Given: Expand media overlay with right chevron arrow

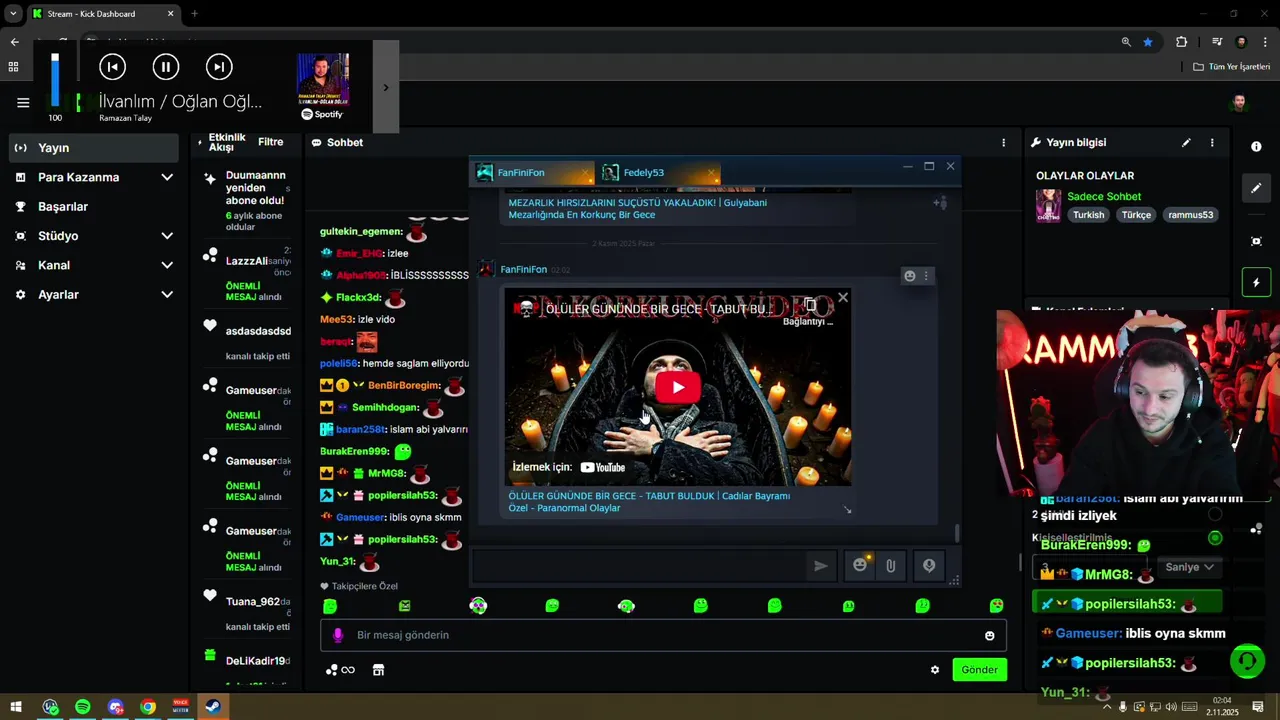Looking at the screenshot, I should pos(386,87).
